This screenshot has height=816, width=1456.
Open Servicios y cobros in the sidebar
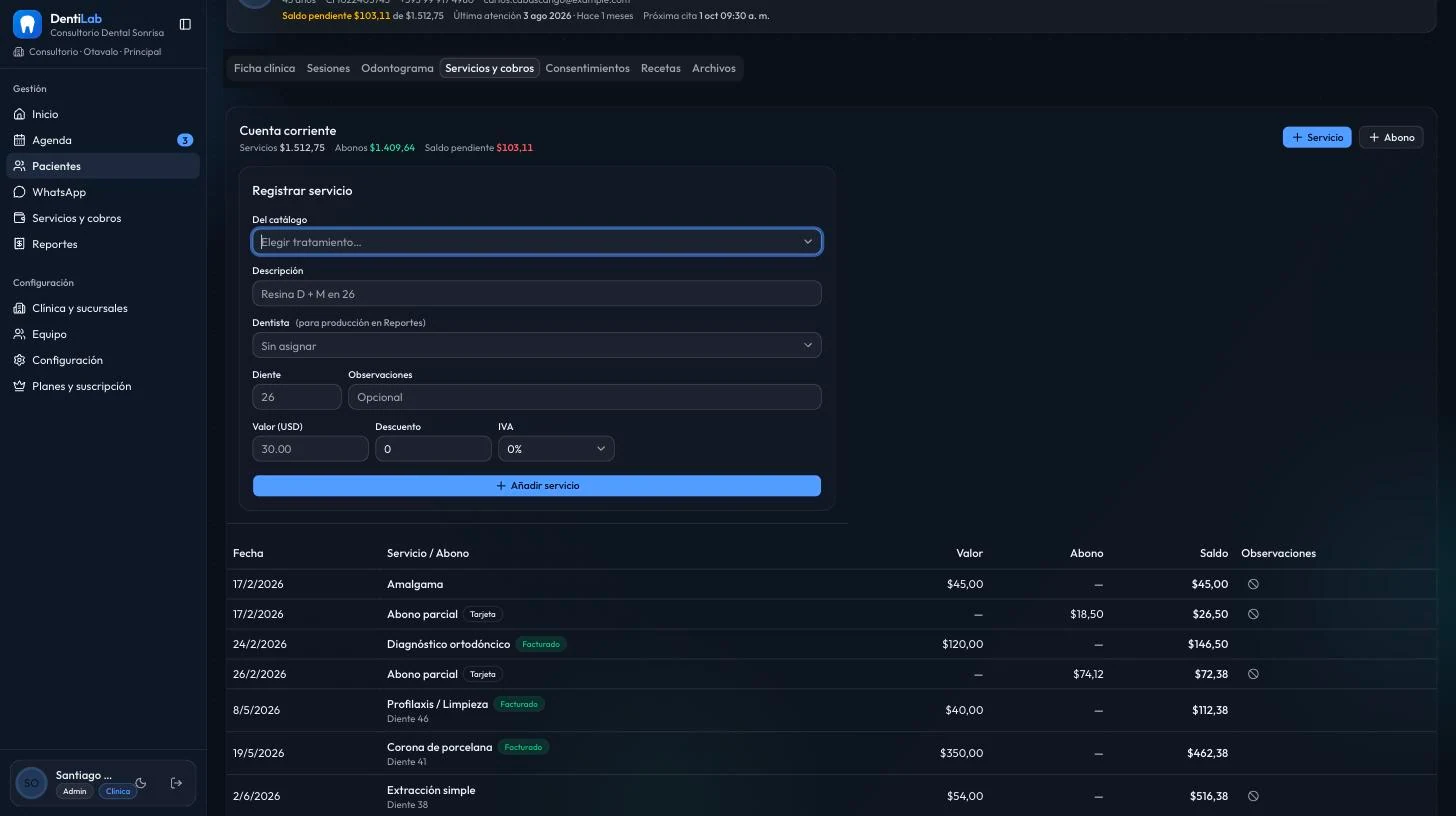tap(103, 218)
